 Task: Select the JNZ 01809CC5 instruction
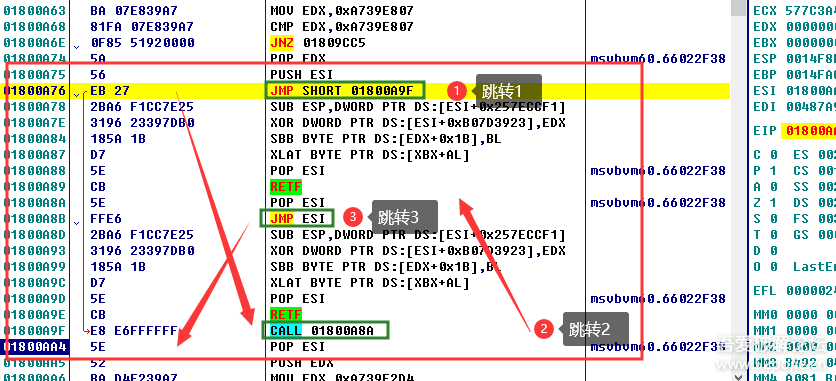tap(318, 43)
